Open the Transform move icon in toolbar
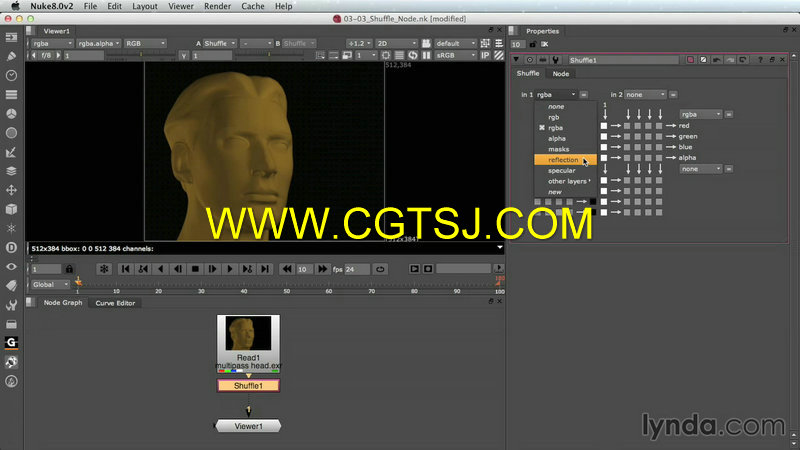This screenshot has width=800, height=450. [x=11, y=190]
